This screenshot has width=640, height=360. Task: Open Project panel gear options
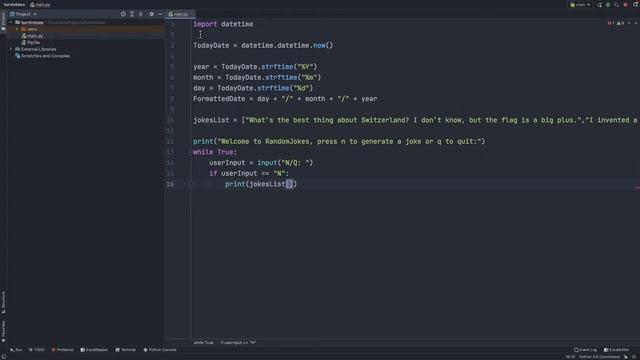tap(151, 14)
